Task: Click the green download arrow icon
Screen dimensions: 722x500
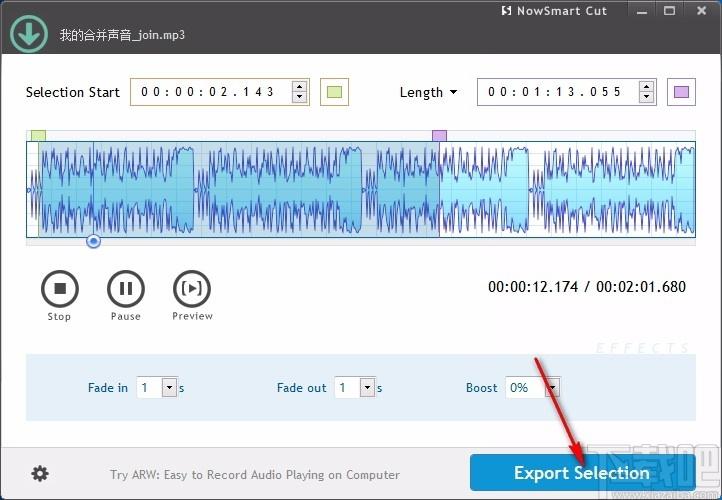Action: (x=29, y=34)
